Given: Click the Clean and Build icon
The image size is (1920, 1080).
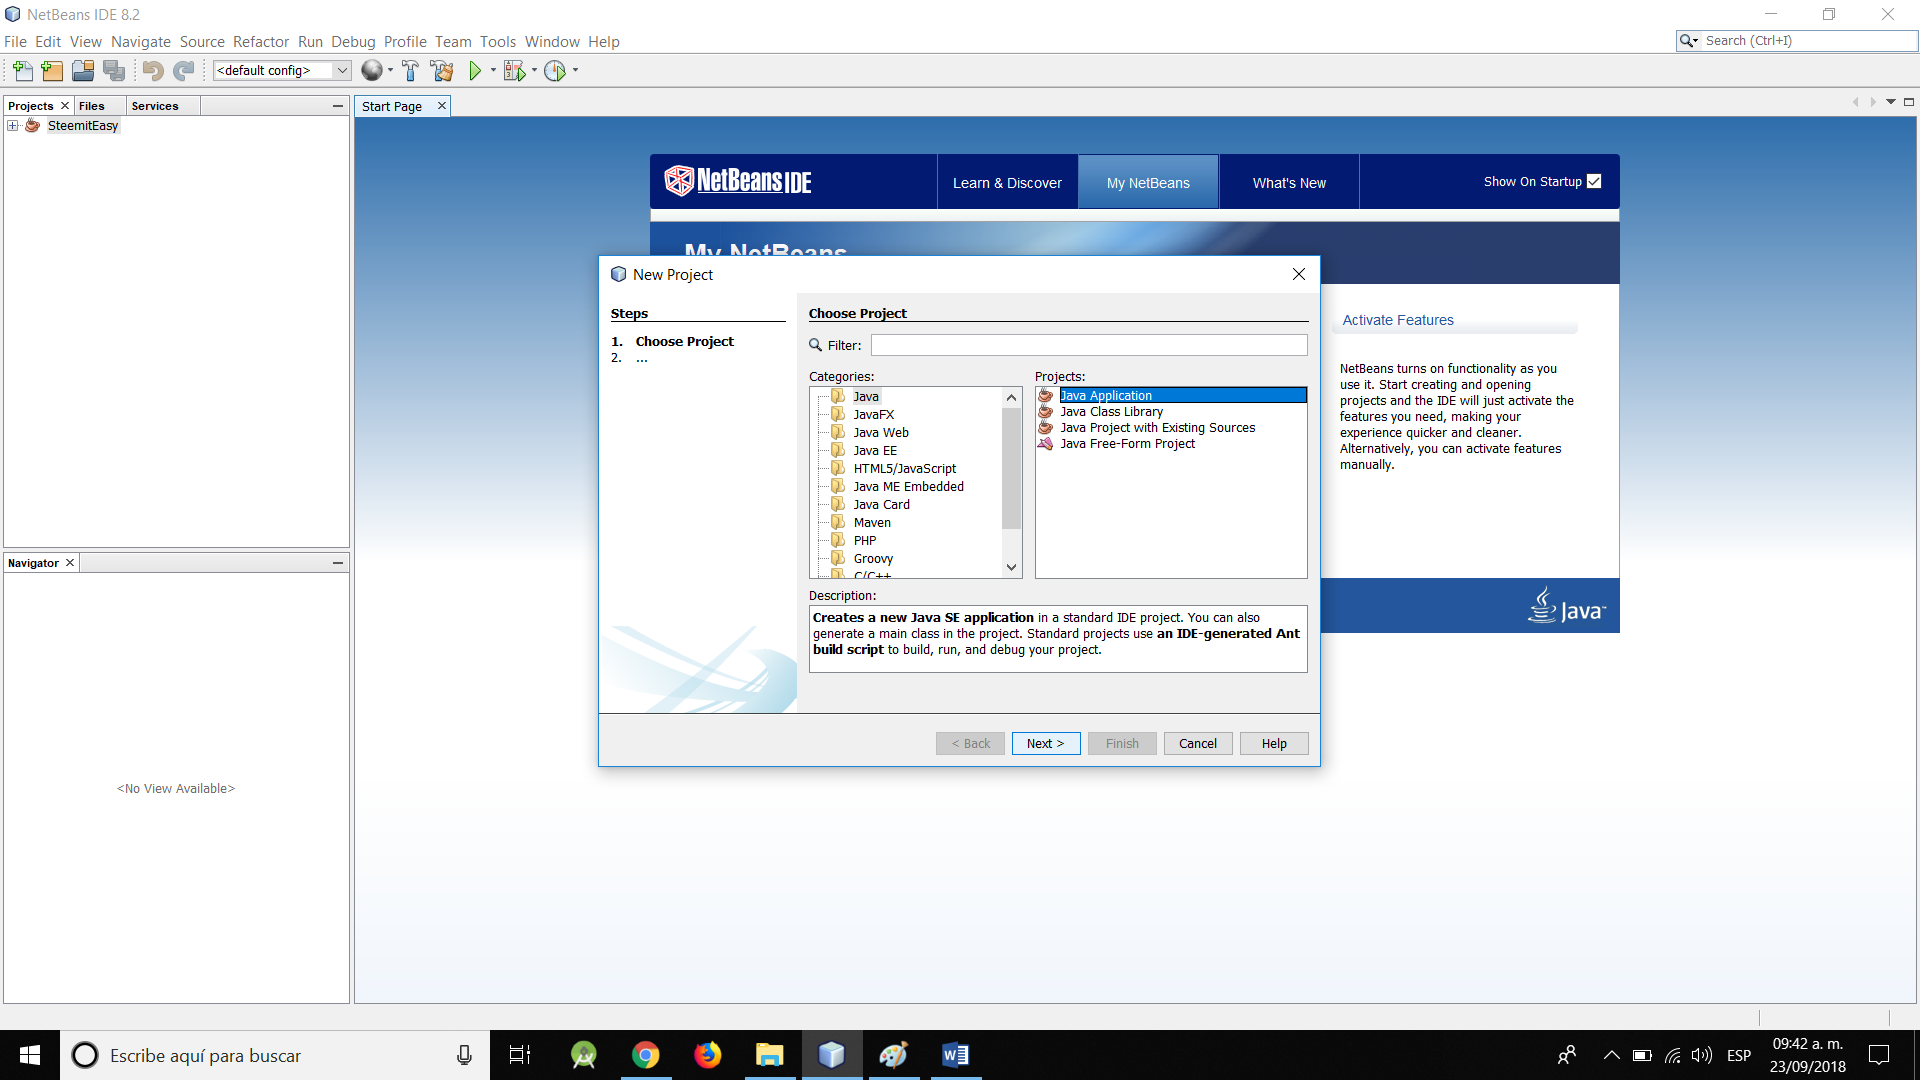Looking at the screenshot, I should pos(442,70).
